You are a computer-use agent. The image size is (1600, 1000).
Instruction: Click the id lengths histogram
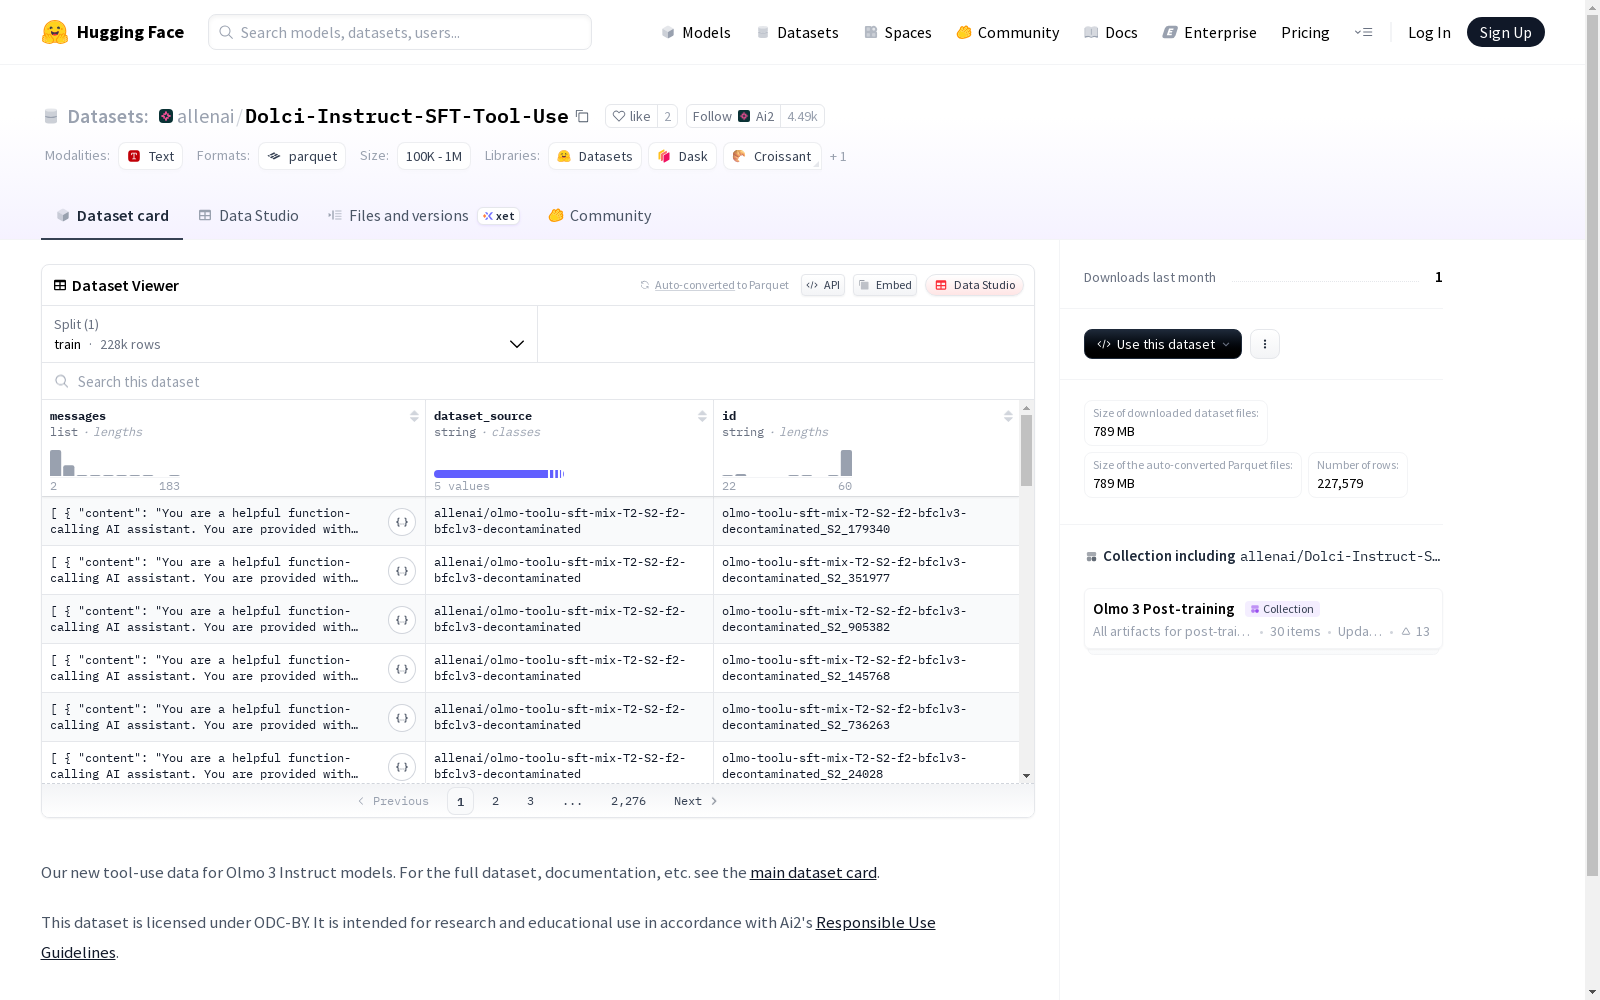coord(787,463)
